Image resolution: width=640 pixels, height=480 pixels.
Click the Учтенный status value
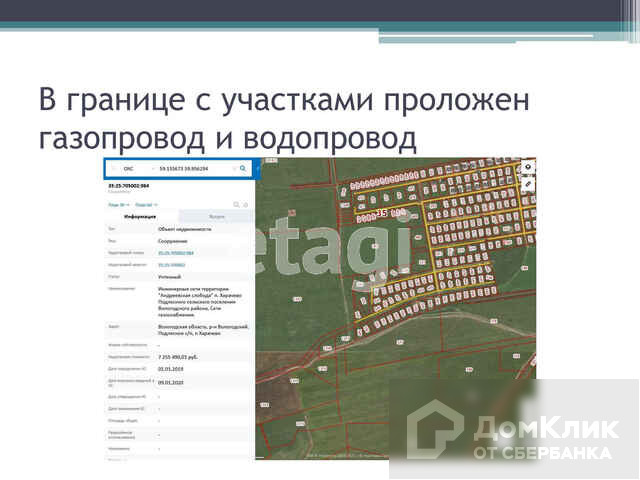tap(169, 277)
